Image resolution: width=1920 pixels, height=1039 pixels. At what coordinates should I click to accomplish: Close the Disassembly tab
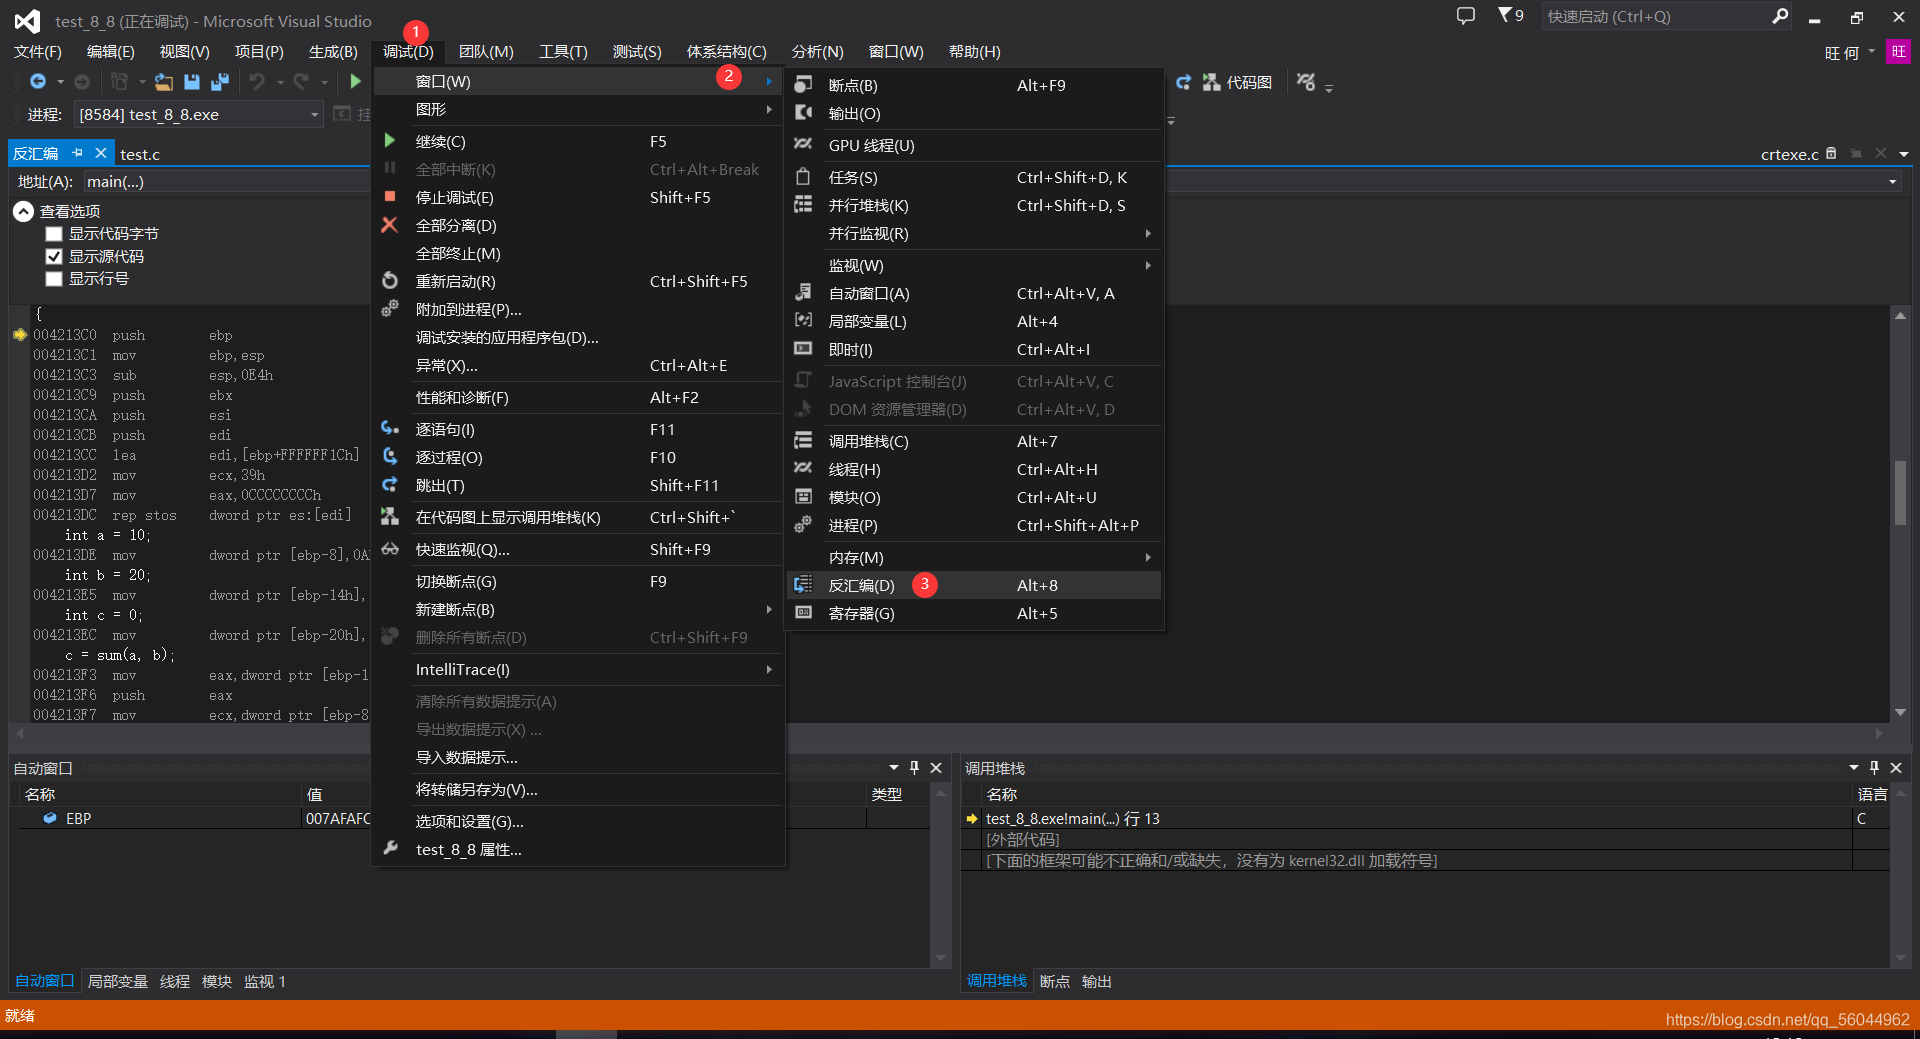(101, 153)
